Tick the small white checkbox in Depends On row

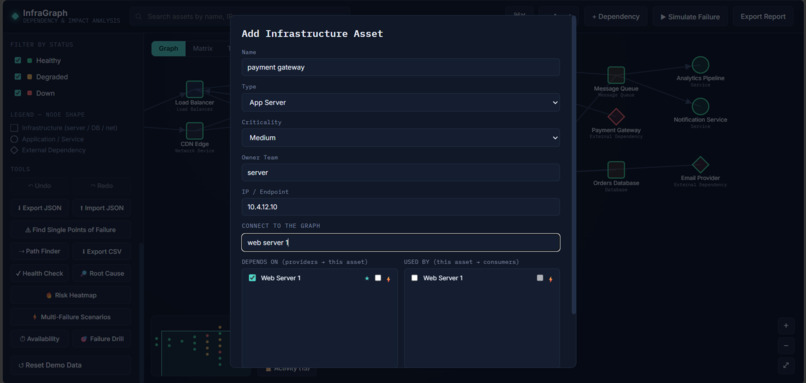click(x=378, y=278)
